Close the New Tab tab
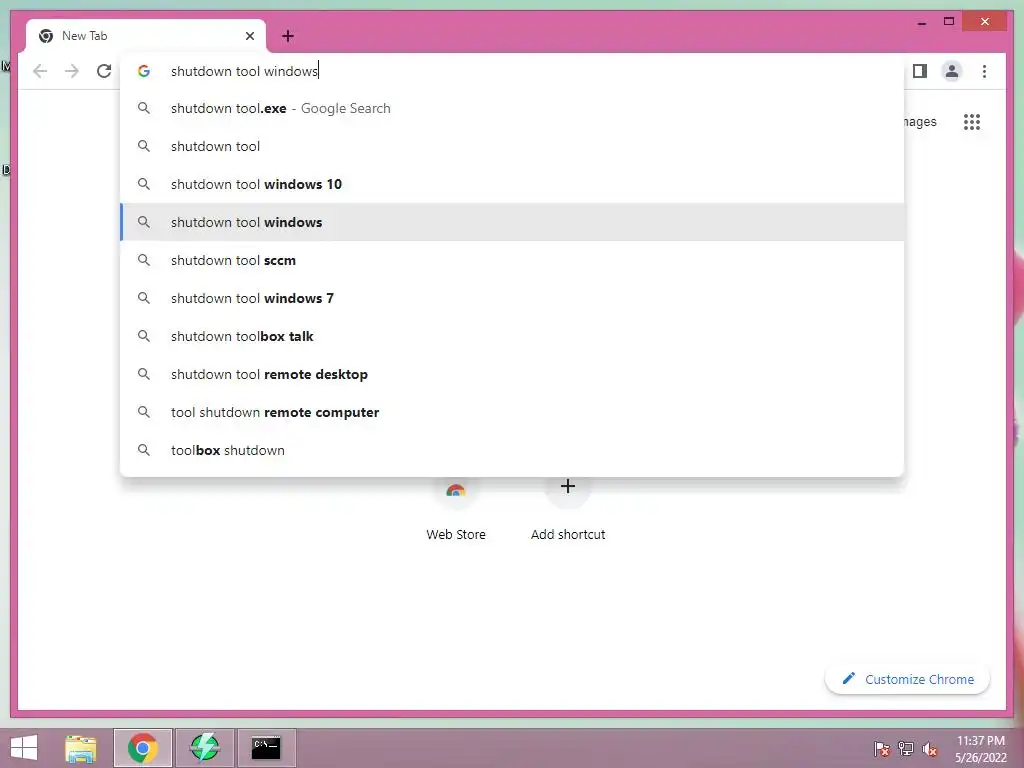 pyautogui.click(x=249, y=36)
